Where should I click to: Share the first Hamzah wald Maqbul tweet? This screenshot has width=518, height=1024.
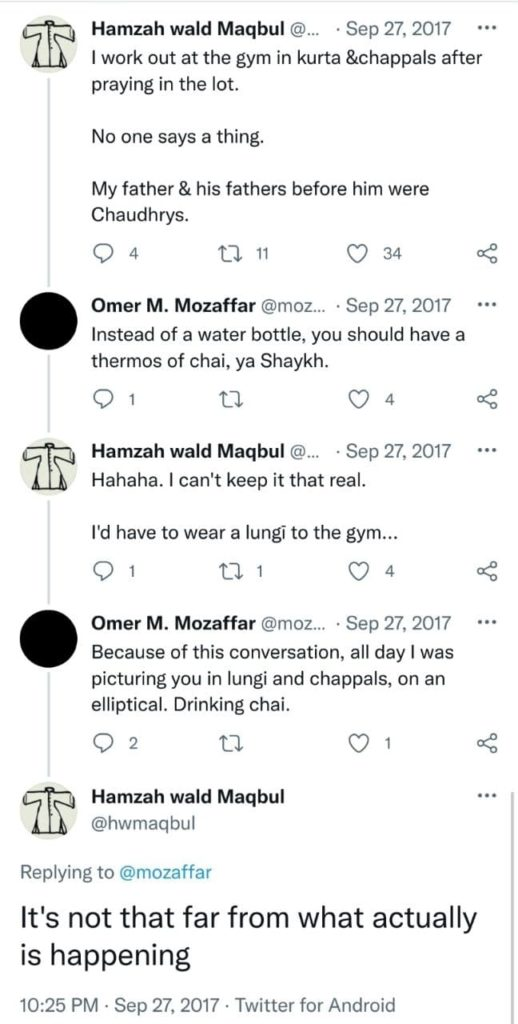(x=487, y=254)
